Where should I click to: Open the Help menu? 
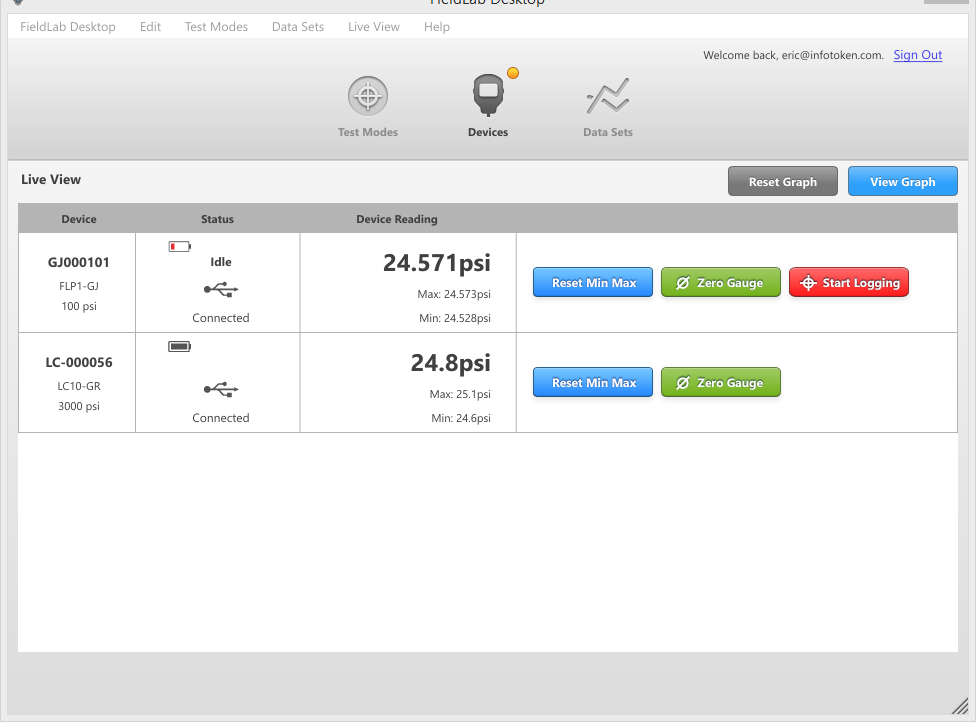pyautogui.click(x=436, y=27)
